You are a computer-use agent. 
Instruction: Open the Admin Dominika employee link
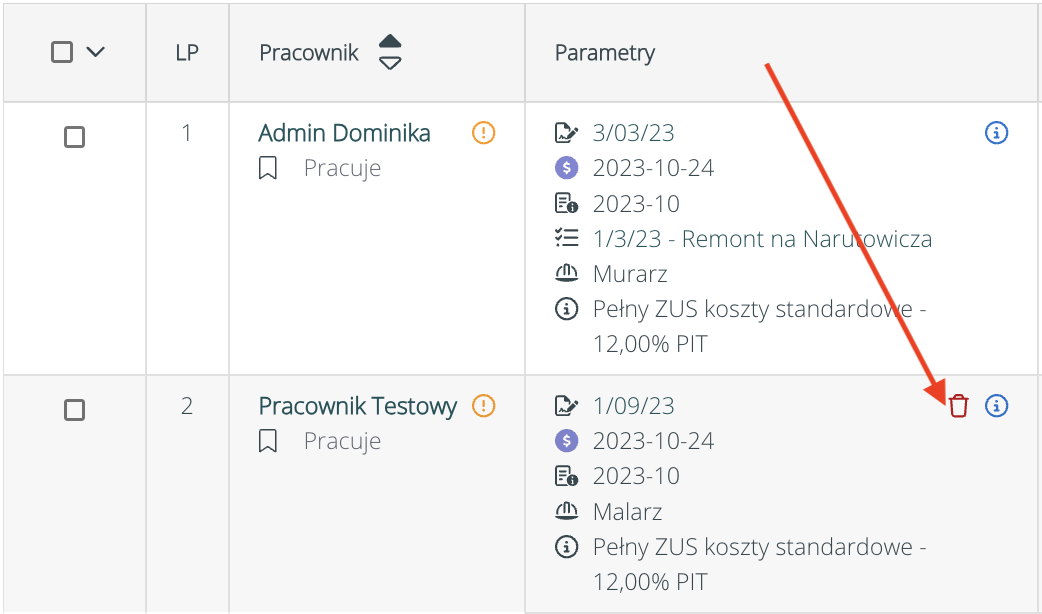[344, 133]
